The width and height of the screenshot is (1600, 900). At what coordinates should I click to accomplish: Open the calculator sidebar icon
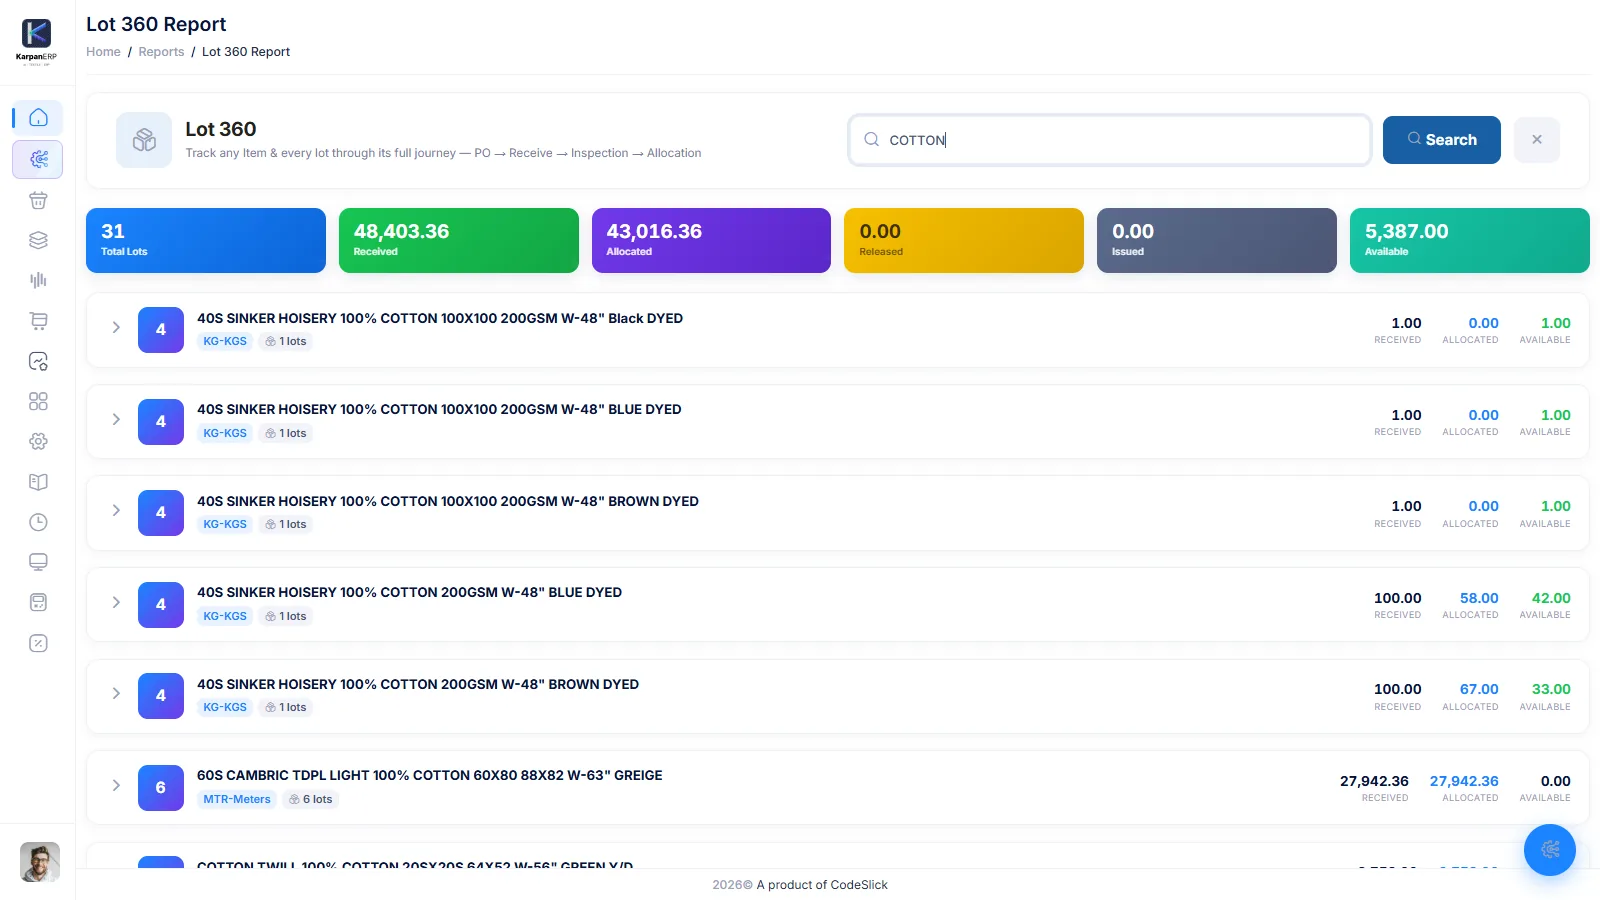38,602
